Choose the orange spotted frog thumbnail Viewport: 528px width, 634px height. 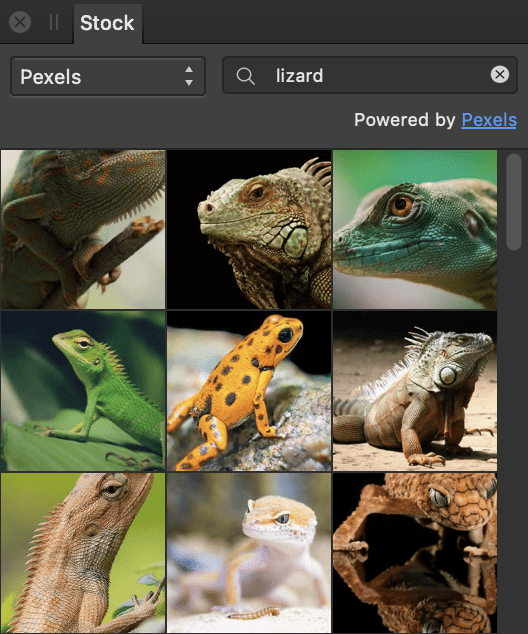249,391
